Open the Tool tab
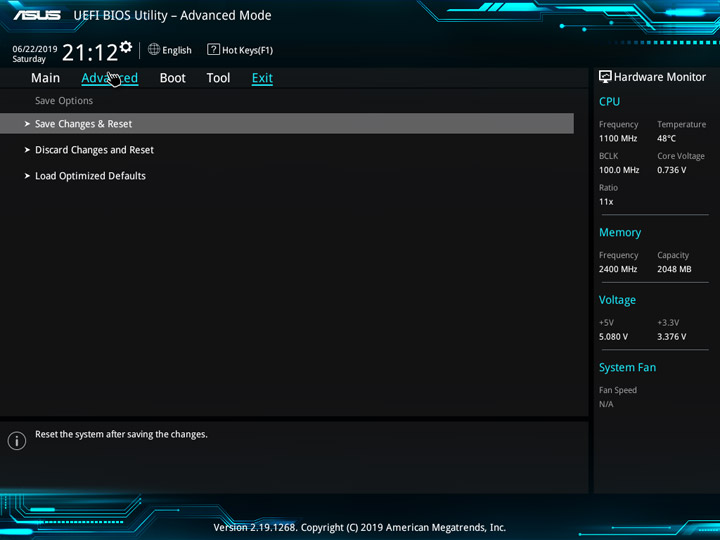720x540 pixels. click(x=218, y=78)
